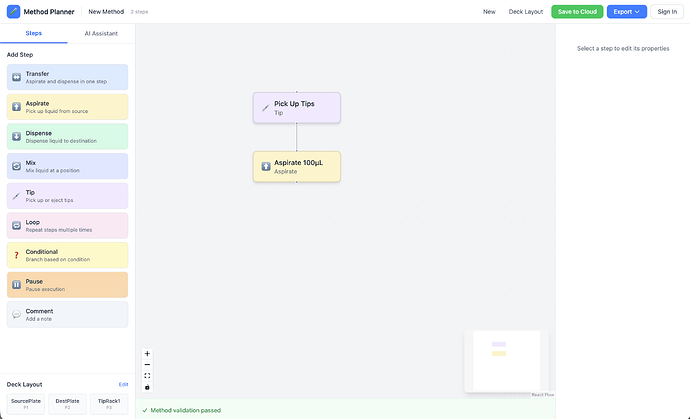Add a Dispense step from the list

coord(67,137)
